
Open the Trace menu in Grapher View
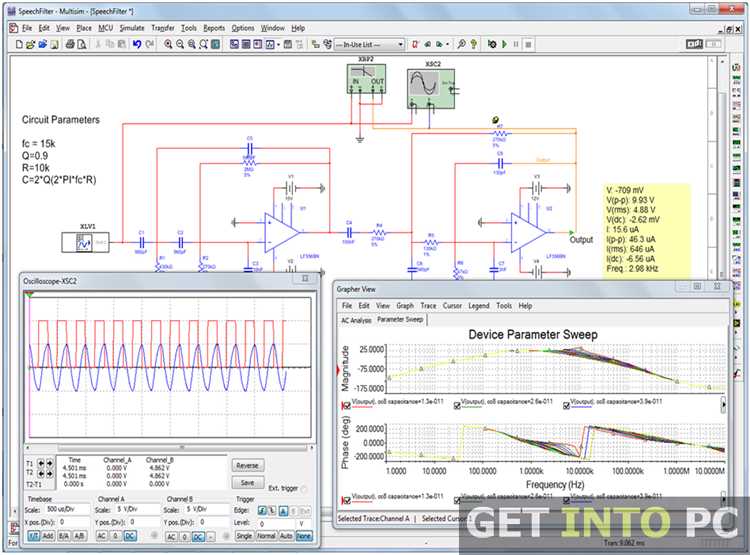point(428,306)
